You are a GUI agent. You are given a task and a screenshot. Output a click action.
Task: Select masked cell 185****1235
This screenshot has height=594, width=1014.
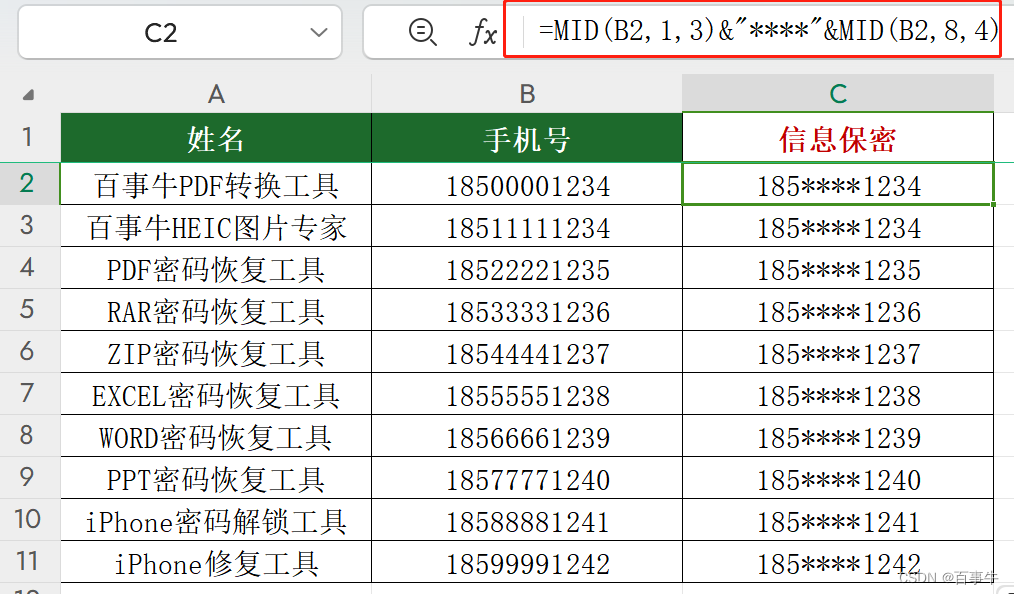pyautogui.click(x=838, y=268)
